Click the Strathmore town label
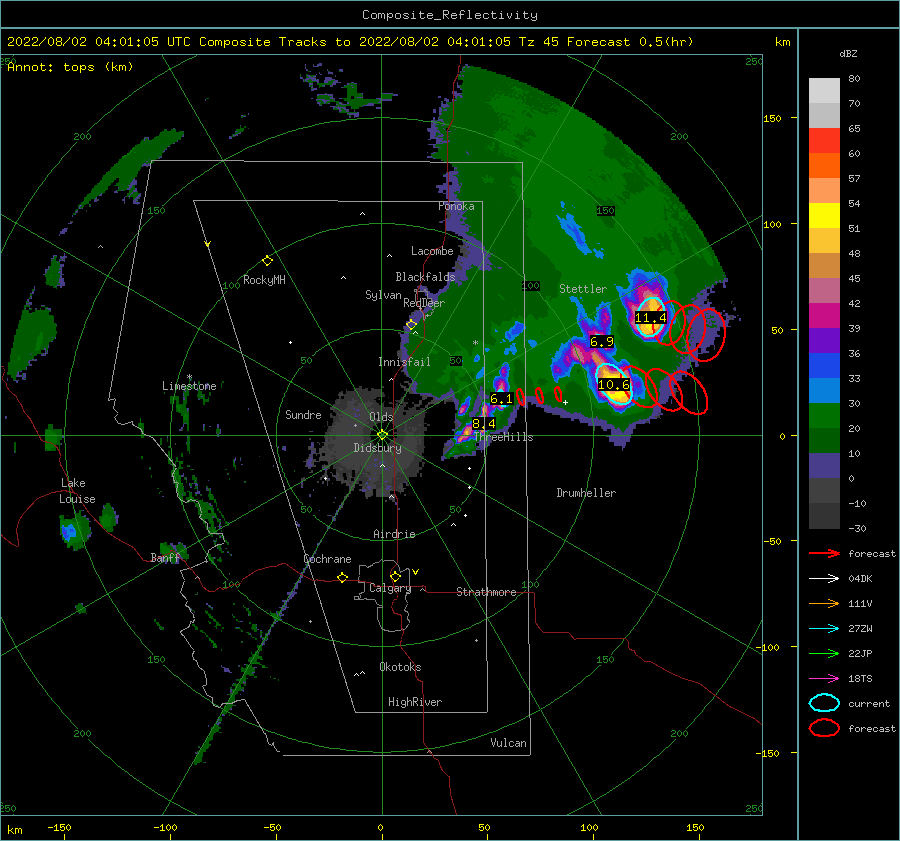The image size is (900, 841). 486,592
